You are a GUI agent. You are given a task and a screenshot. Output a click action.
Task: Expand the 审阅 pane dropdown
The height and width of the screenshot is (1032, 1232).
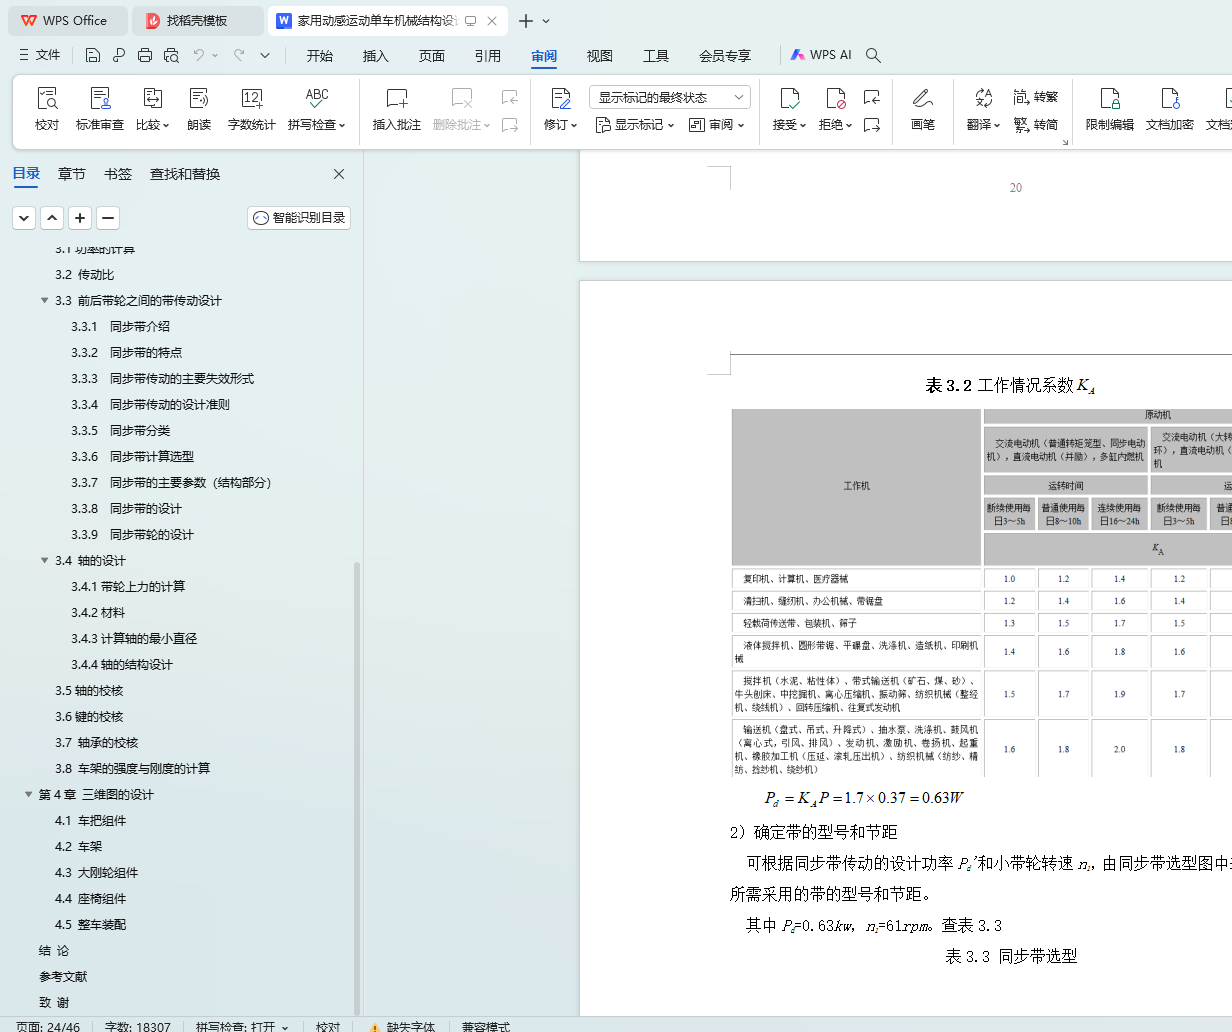pos(717,125)
